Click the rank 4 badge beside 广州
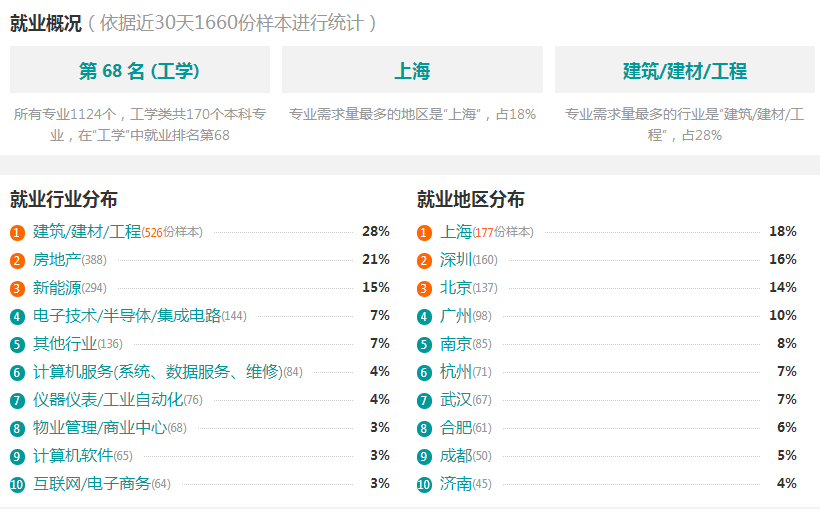This screenshot has height=509, width=820. (424, 316)
